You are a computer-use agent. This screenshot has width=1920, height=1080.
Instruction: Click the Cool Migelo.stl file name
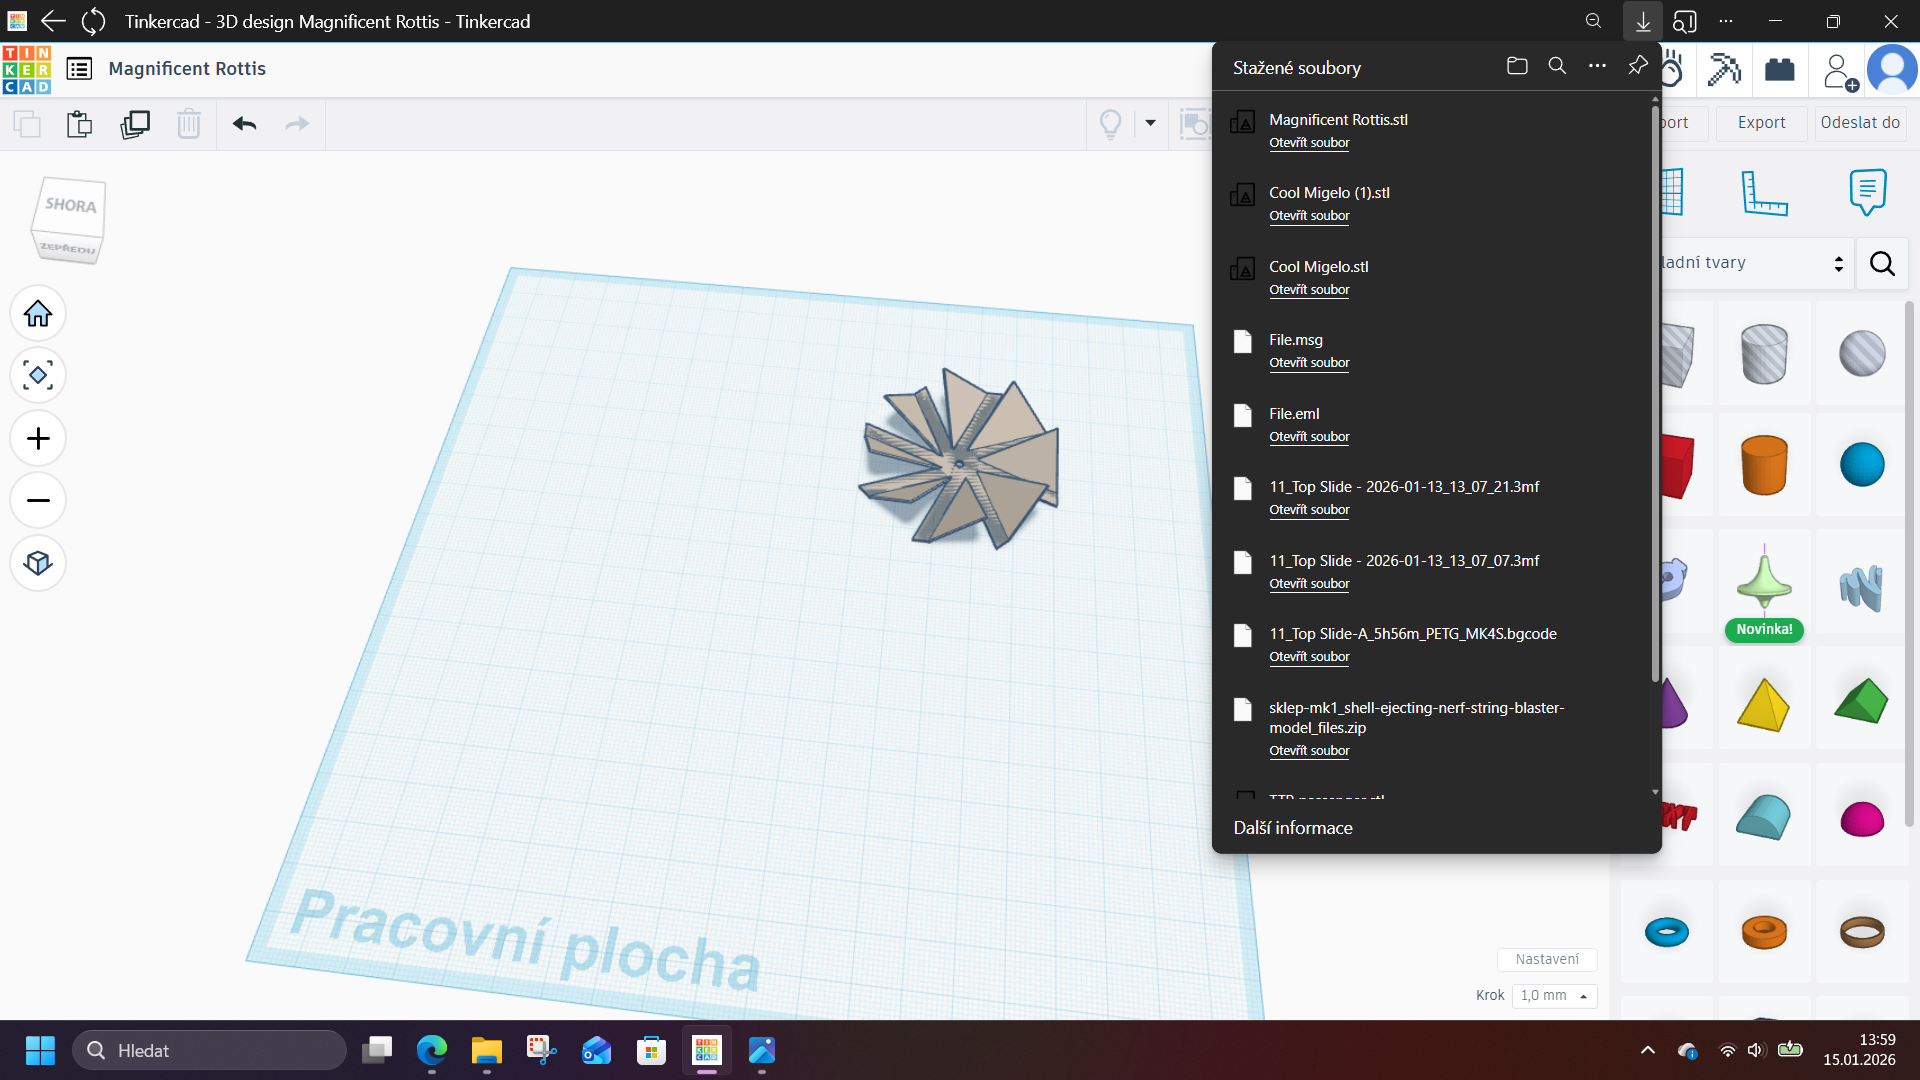click(1319, 267)
